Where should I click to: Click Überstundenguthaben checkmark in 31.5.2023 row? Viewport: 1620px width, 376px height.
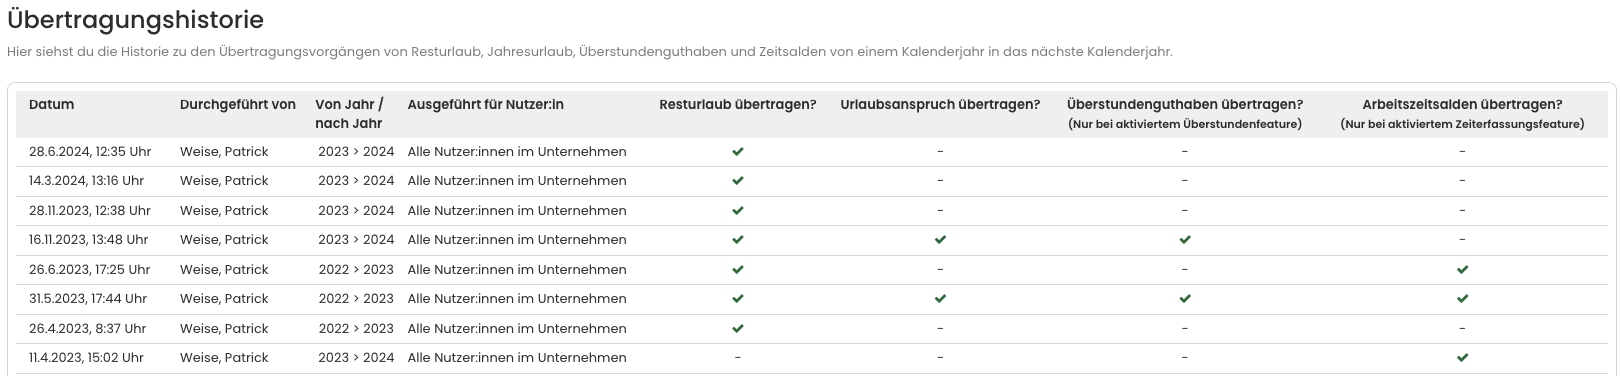coord(1185,299)
